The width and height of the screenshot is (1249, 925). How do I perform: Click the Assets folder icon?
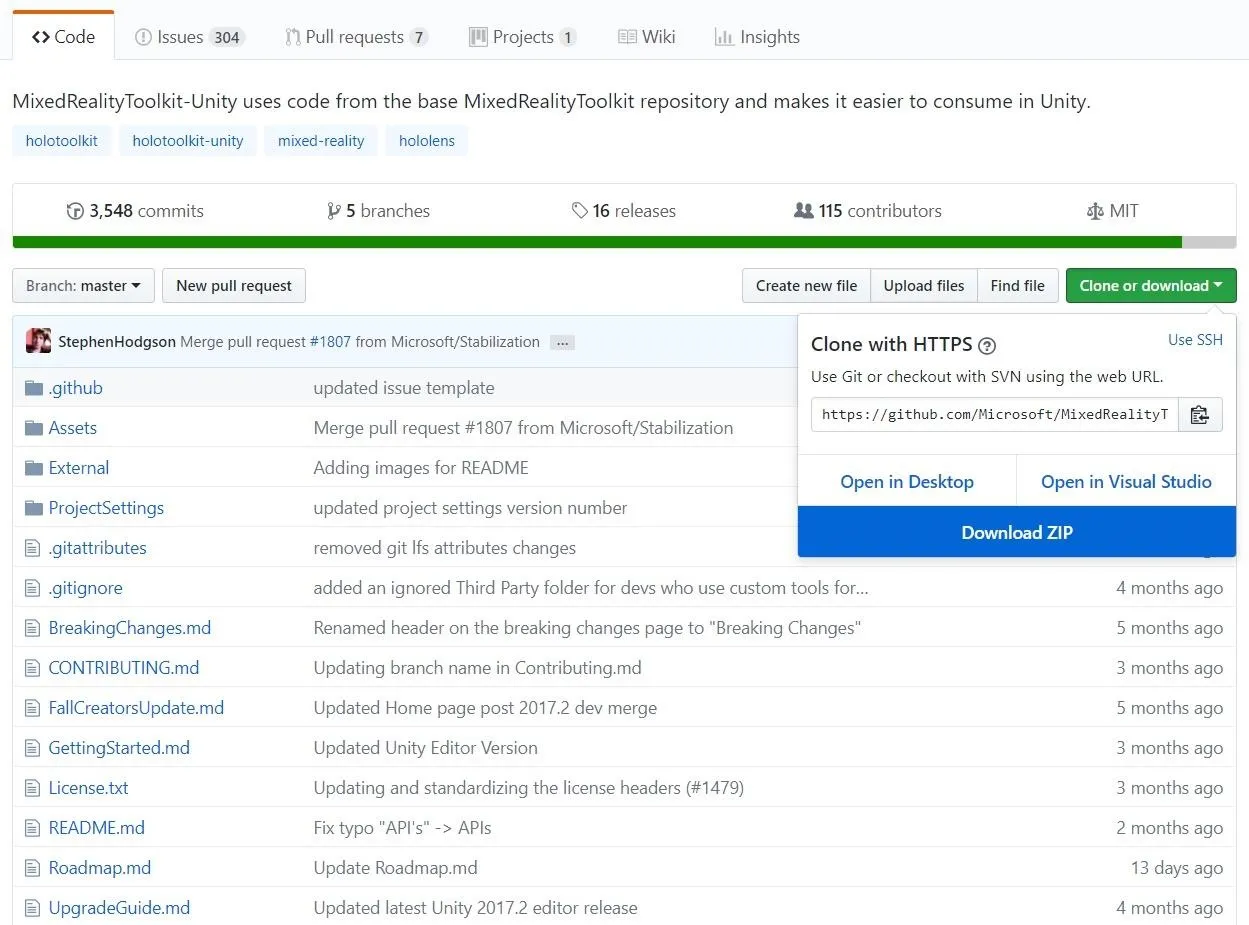[x=34, y=428]
